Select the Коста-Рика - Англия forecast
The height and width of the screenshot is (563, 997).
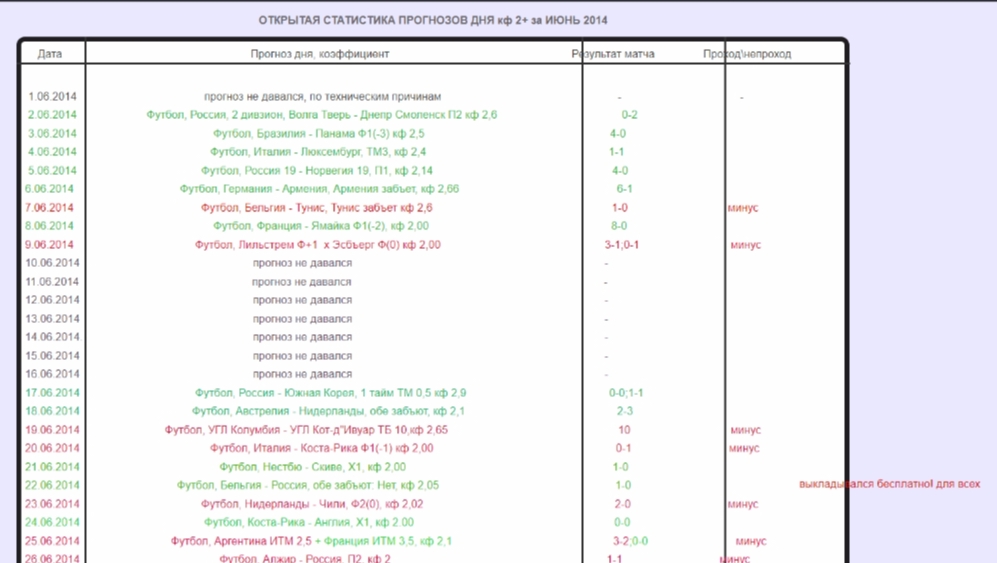tap(308, 522)
